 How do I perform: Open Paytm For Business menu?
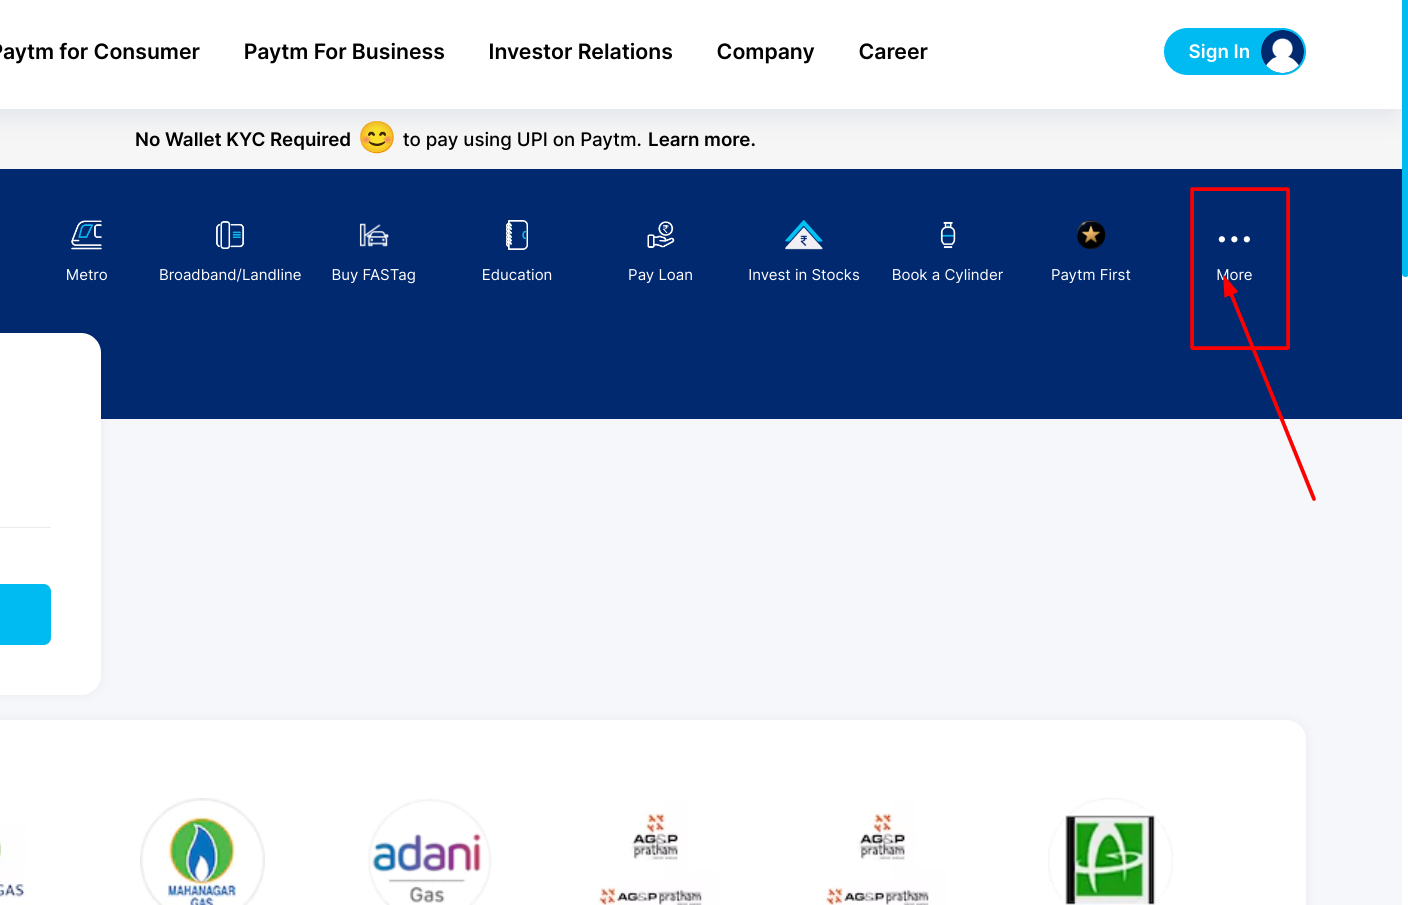tap(344, 52)
